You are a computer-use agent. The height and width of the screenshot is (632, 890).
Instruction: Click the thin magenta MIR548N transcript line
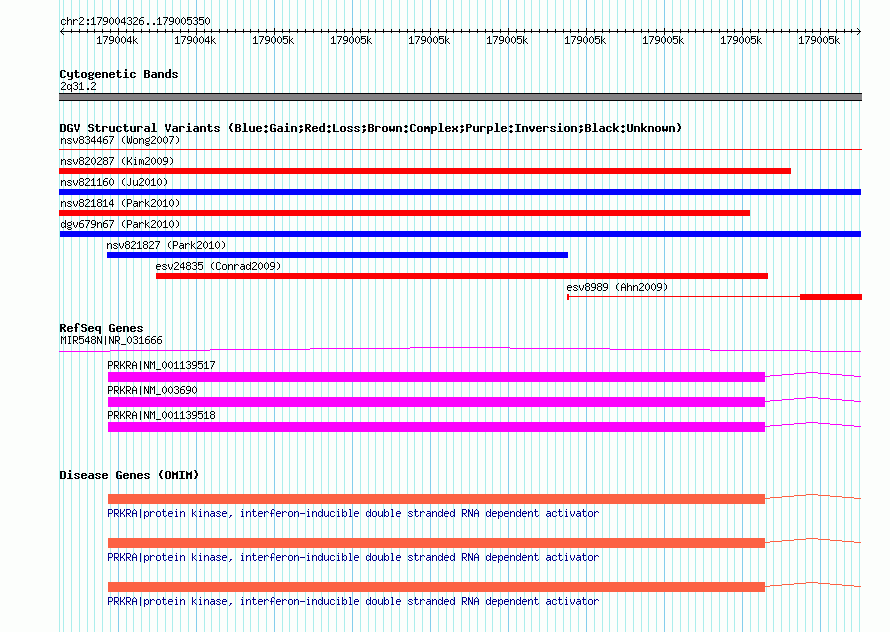[460, 349]
